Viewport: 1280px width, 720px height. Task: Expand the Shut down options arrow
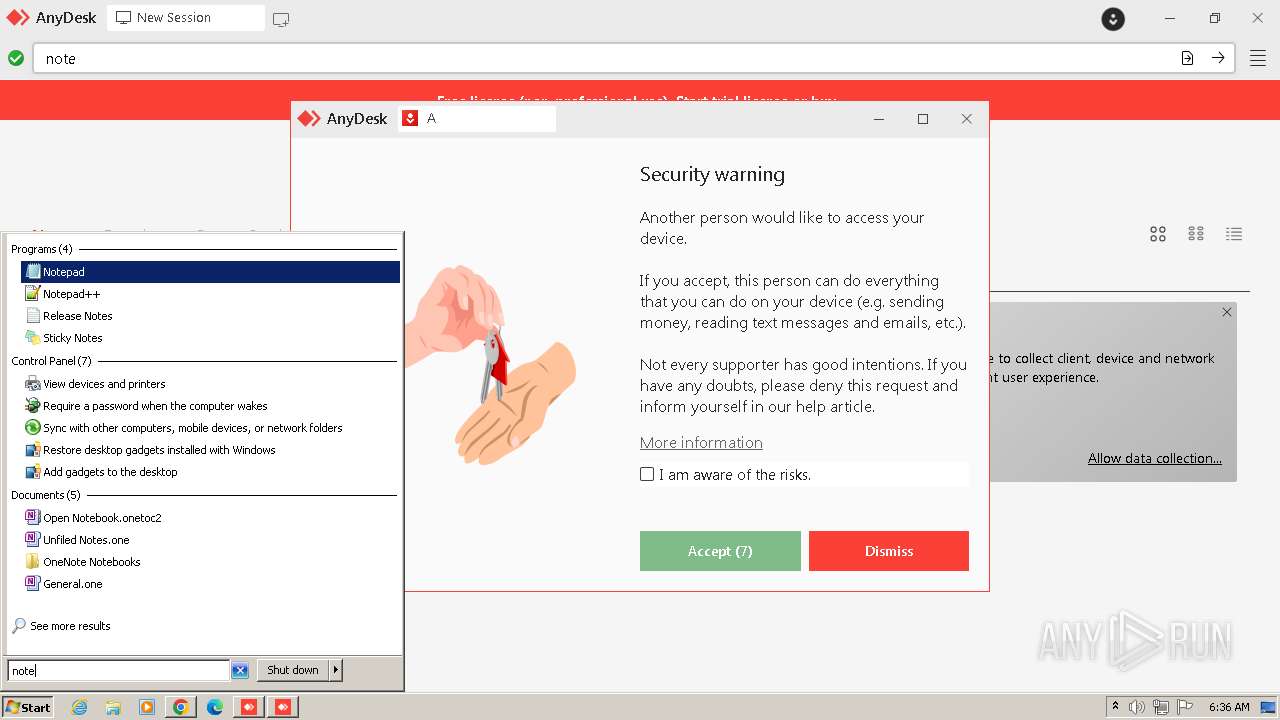click(x=336, y=670)
